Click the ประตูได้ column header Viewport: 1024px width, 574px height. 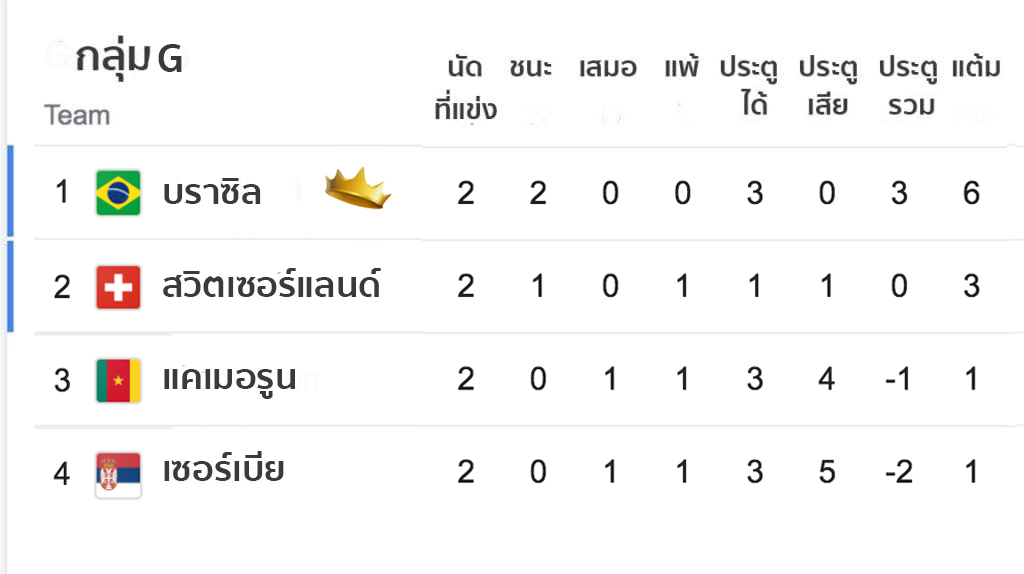tap(750, 87)
